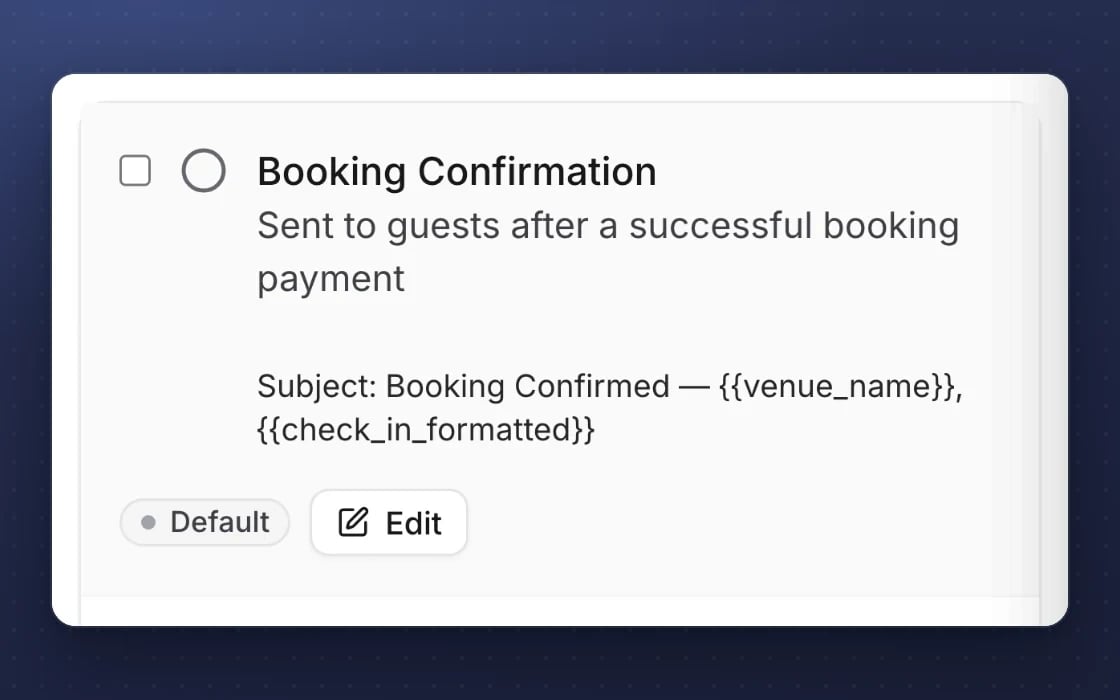Click the pencil icon in the Edit button
The height and width of the screenshot is (700, 1120).
(353, 522)
